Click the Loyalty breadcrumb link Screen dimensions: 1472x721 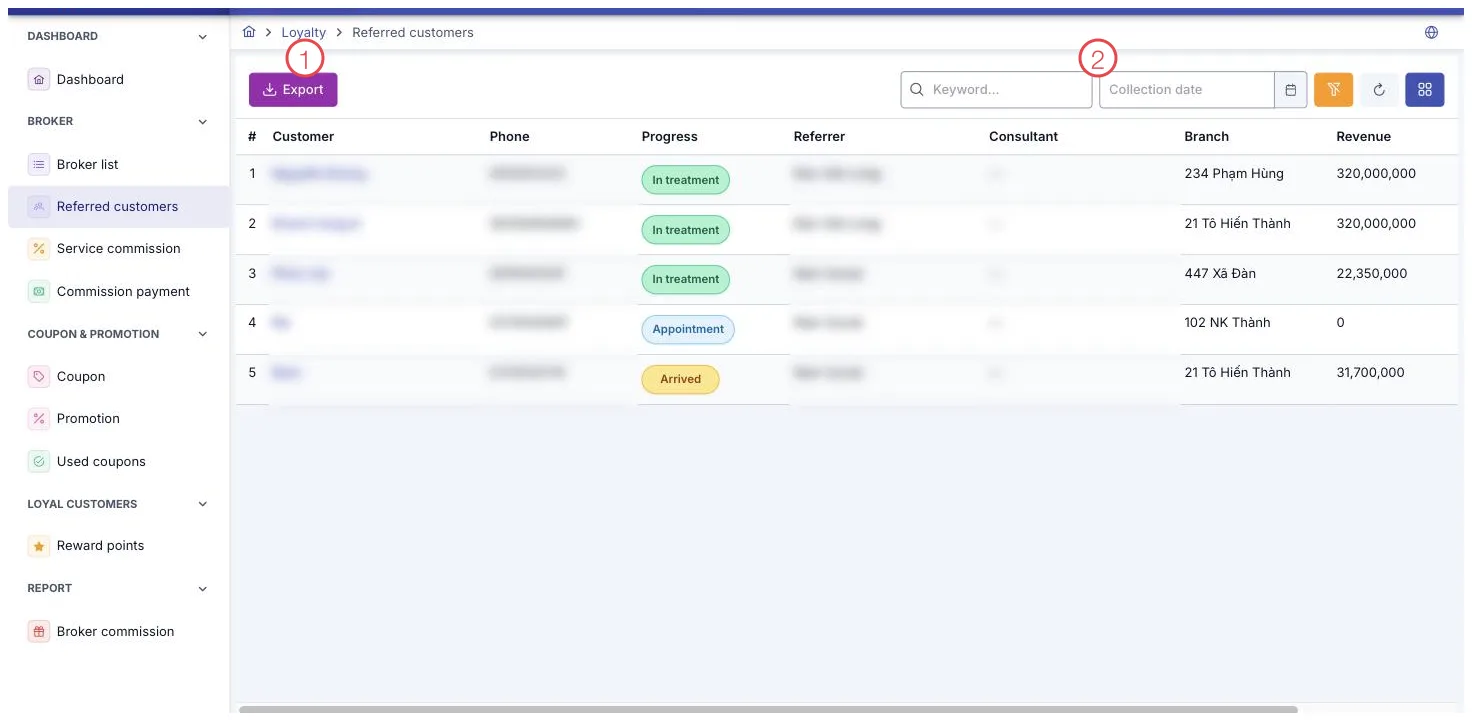(x=304, y=32)
